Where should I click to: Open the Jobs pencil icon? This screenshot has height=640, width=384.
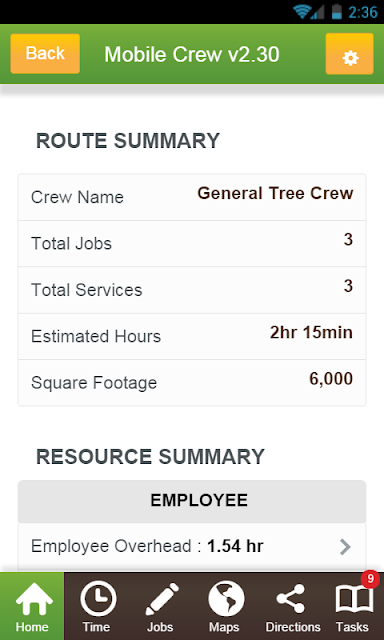click(162, 598)
